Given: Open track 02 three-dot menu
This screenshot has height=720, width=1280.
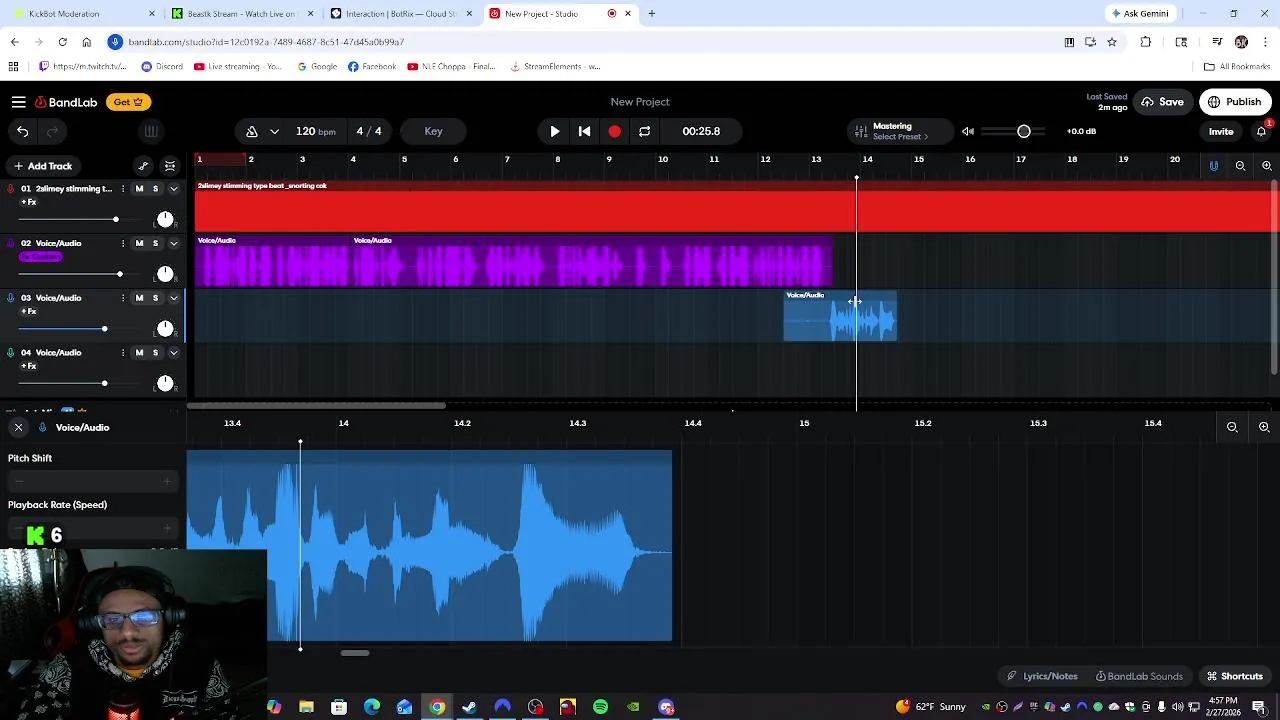Looking at the screenshot, I should click(x=123, y=243).
